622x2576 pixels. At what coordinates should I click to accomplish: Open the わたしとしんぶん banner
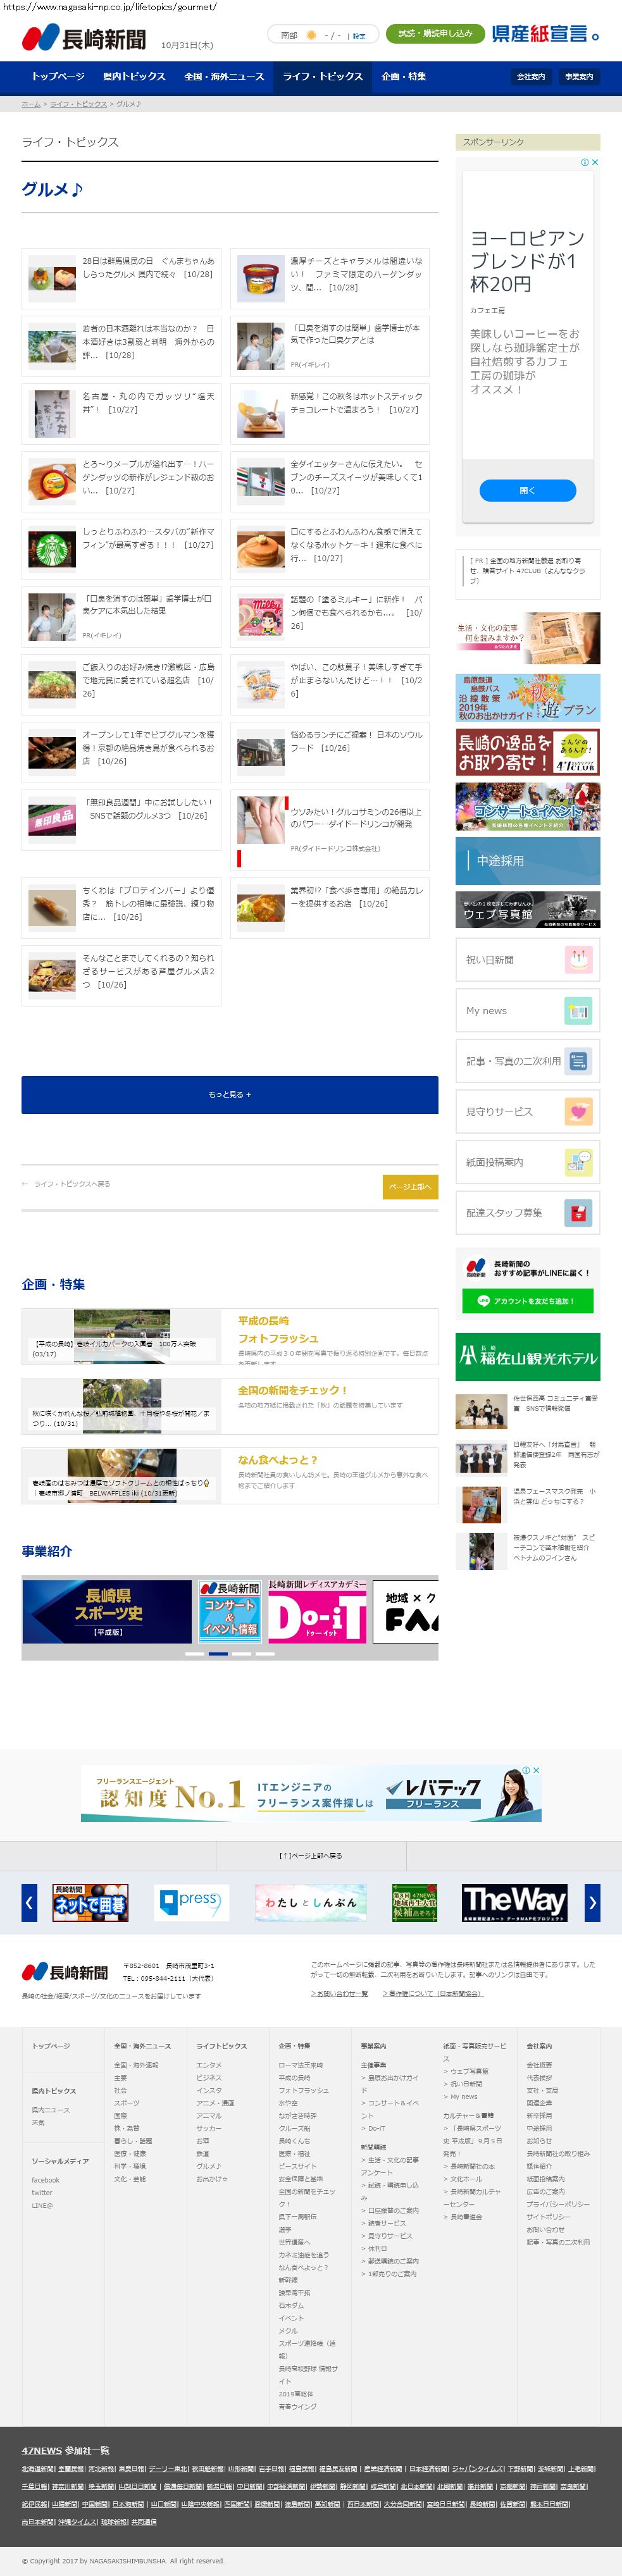pyautogui.click(x=310, y=1902)
